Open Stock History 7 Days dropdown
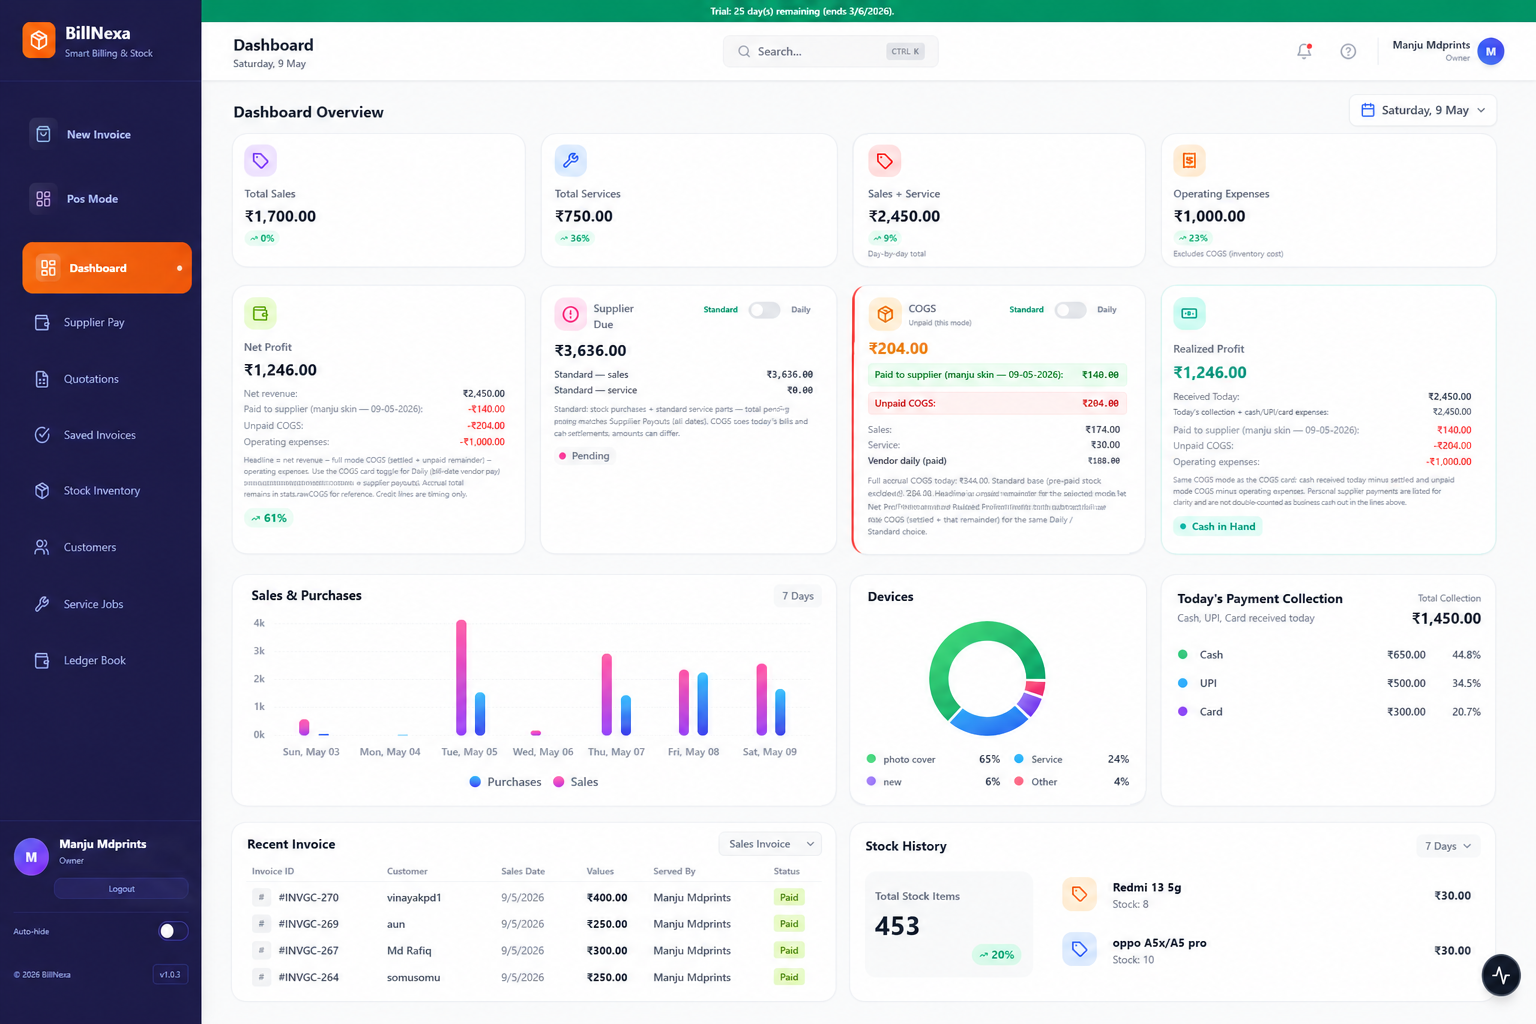Screen dimensions: 1536x1024 coord(1448,846)
